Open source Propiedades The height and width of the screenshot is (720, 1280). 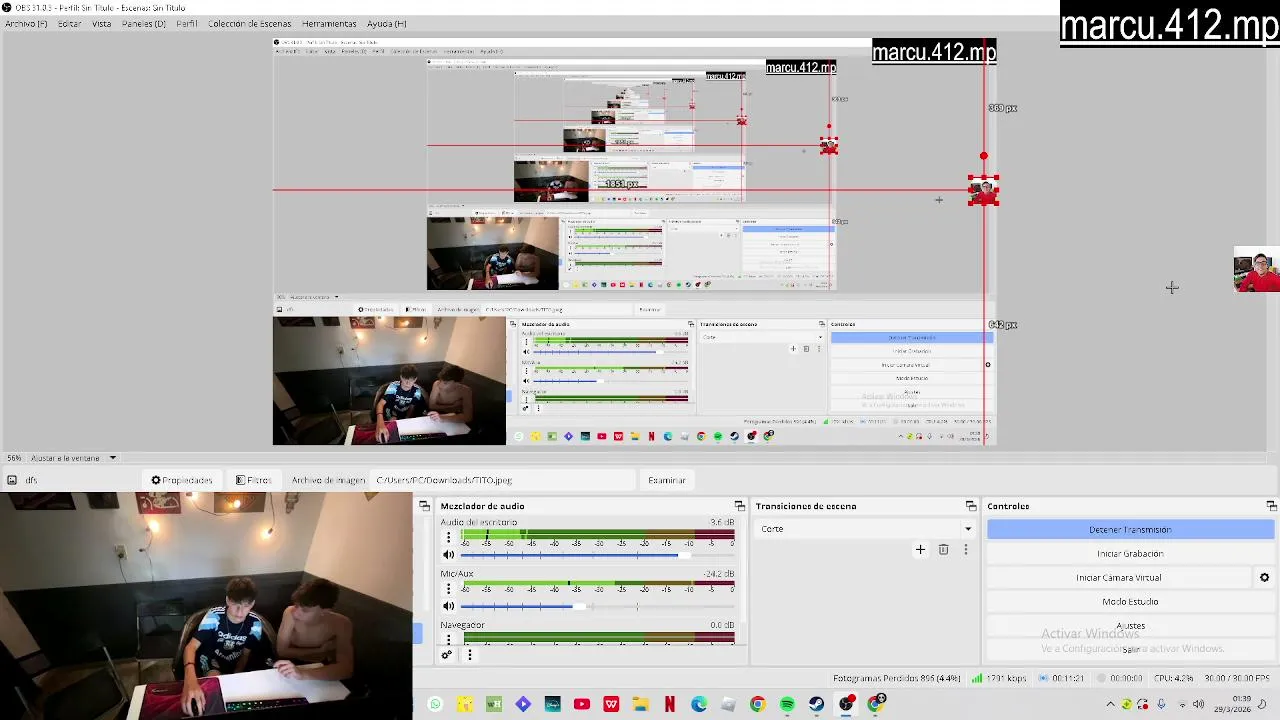182,480
